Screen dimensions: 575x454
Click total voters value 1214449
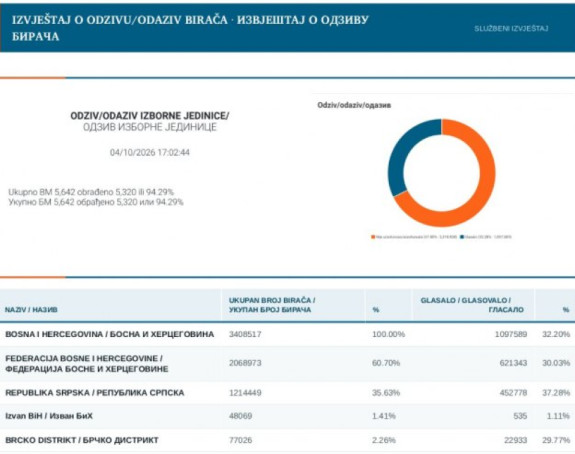(x=245, y=393)
